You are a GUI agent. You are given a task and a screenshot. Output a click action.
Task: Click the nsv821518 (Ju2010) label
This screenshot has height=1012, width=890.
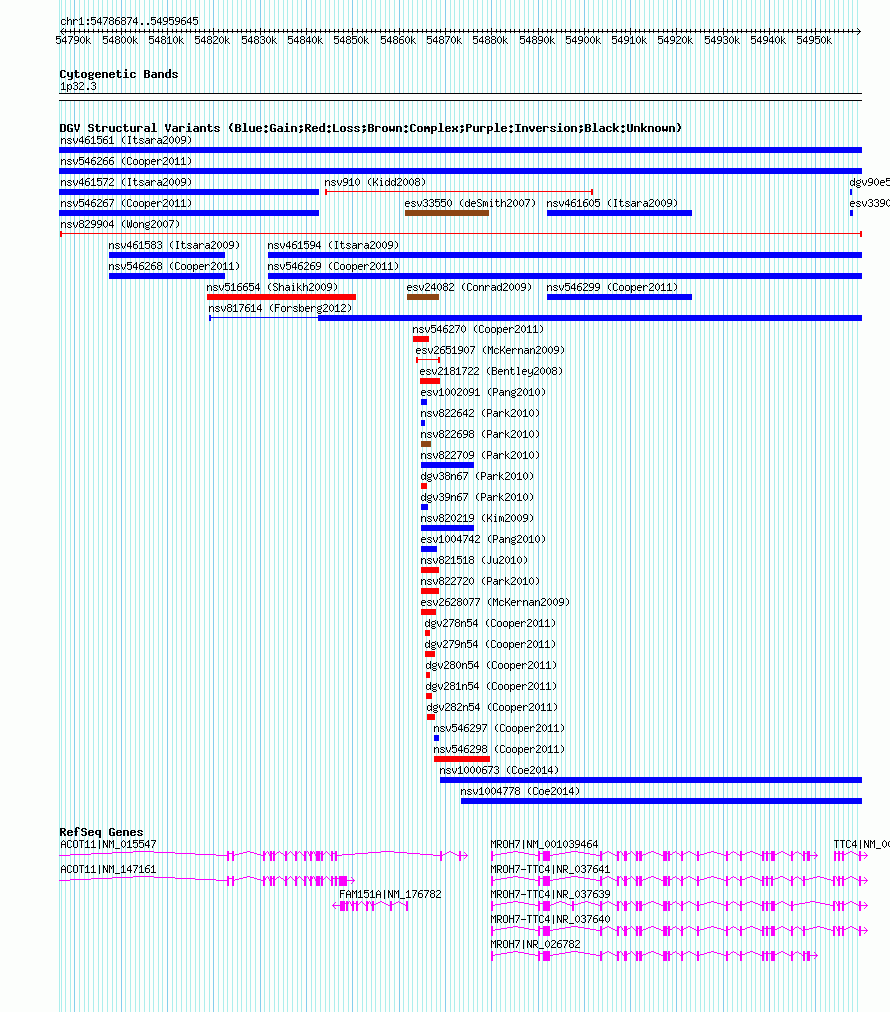(x=474, y=560)
